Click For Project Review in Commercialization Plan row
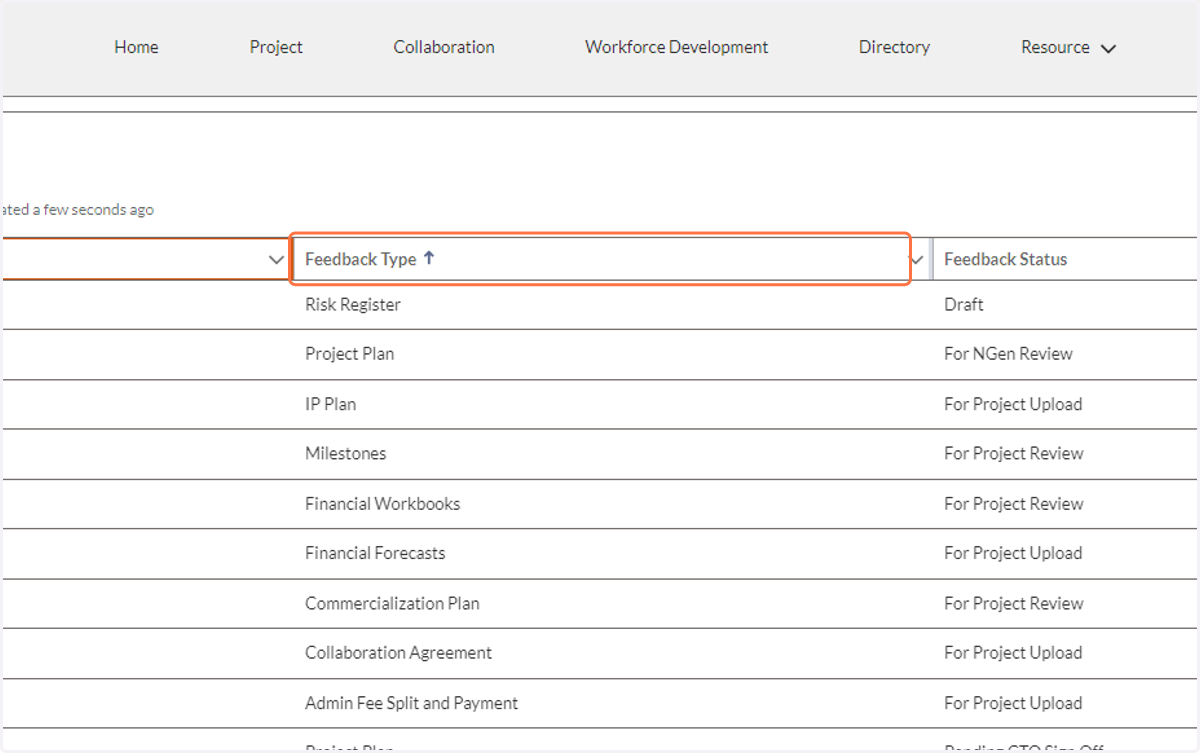The image size is (1200, 753). pyautogui.click(x=1014, y=603)
